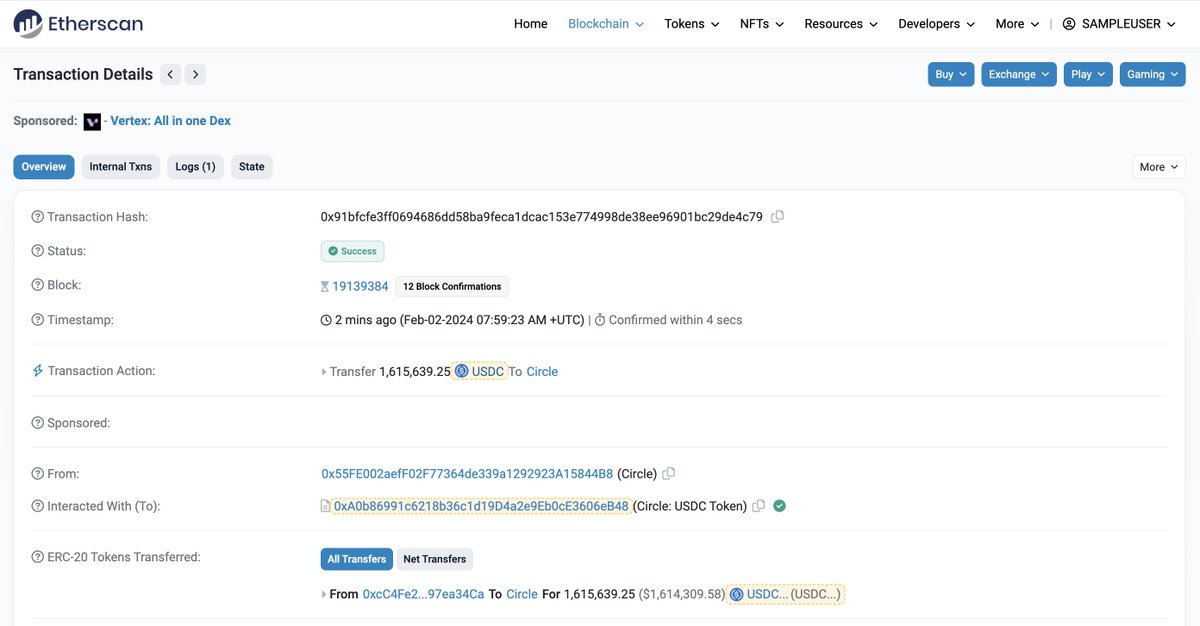Viewport: 1200px width, 626px height.
Task: Expand the Exchange dropdown button
Action: (1019, 74)
